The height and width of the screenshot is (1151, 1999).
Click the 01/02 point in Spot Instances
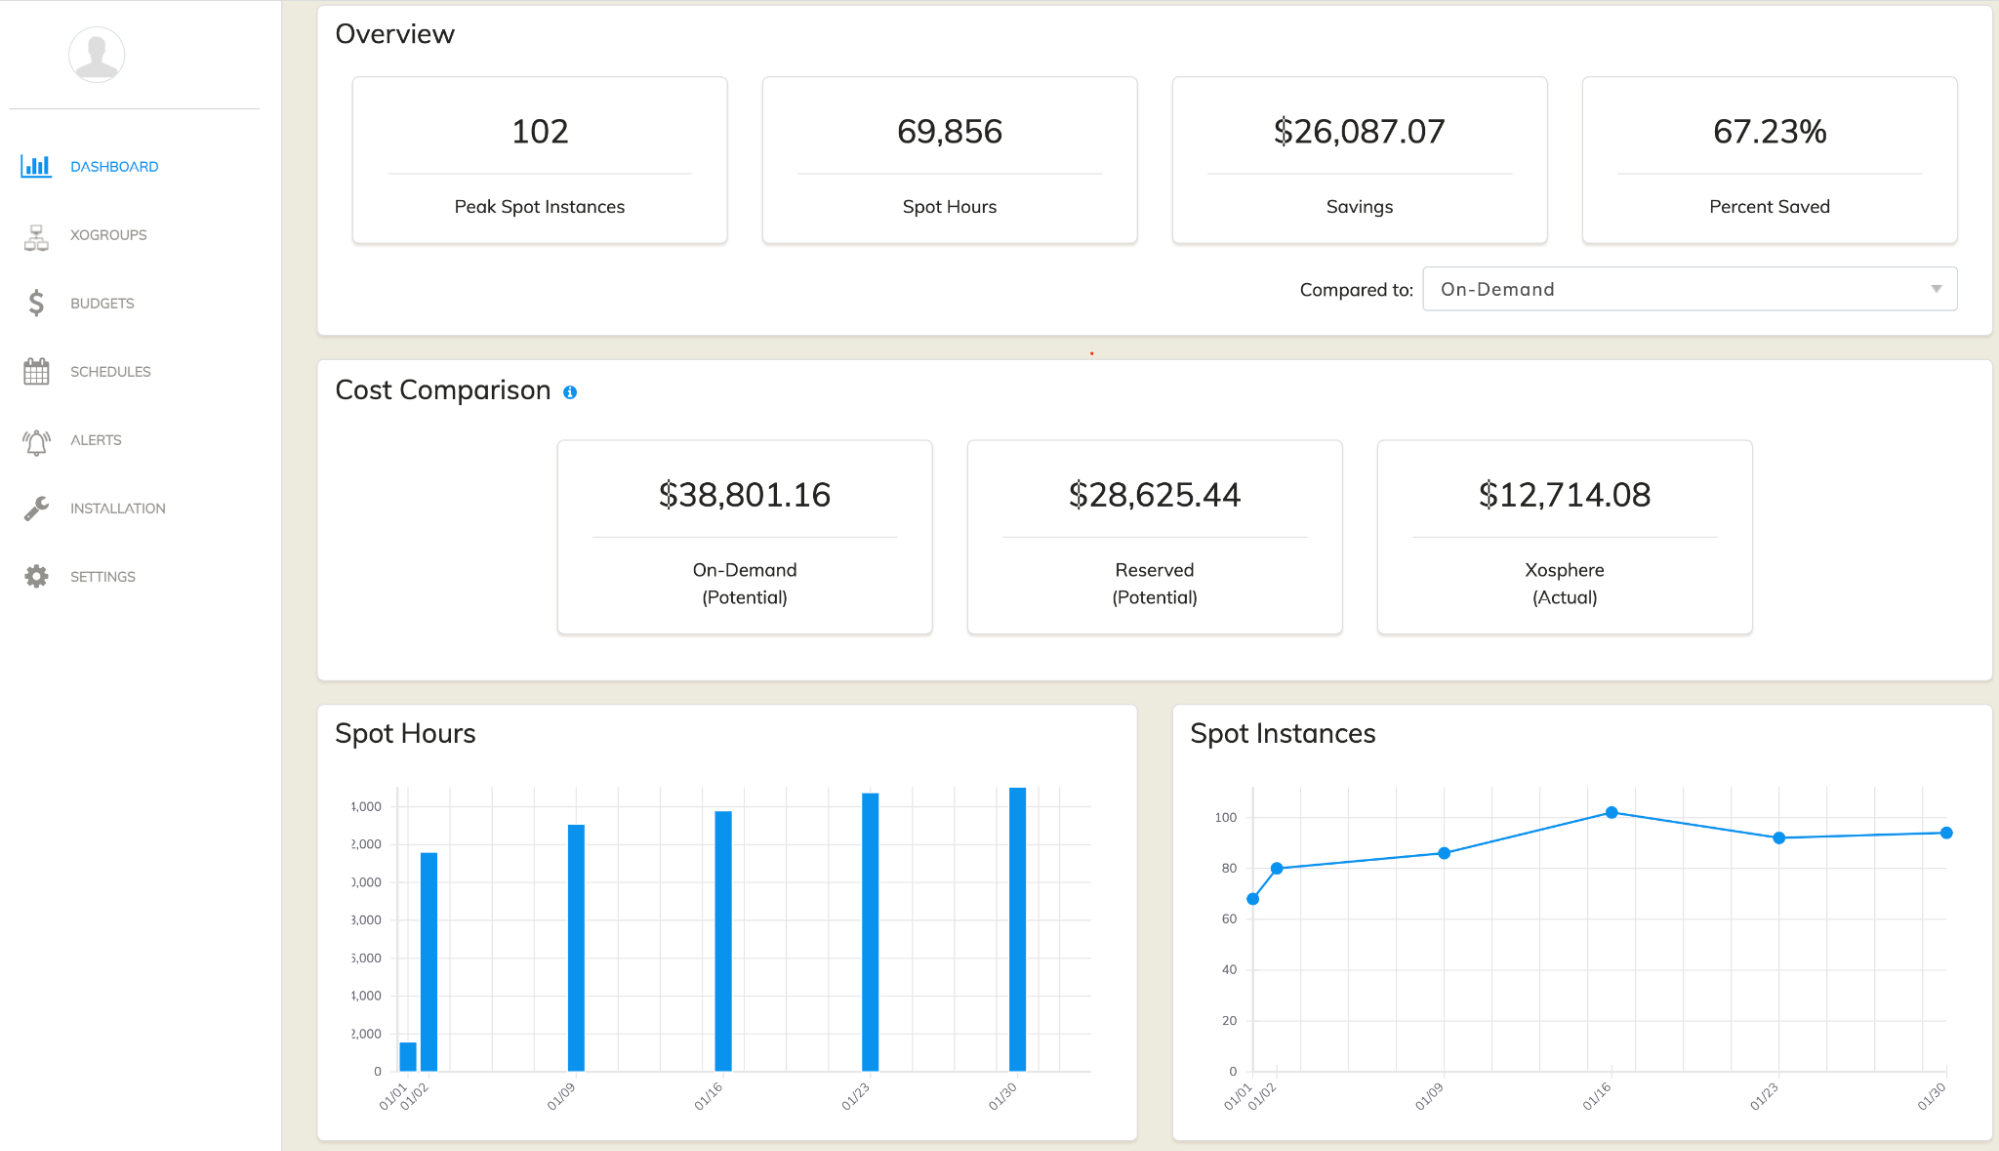1277,868
